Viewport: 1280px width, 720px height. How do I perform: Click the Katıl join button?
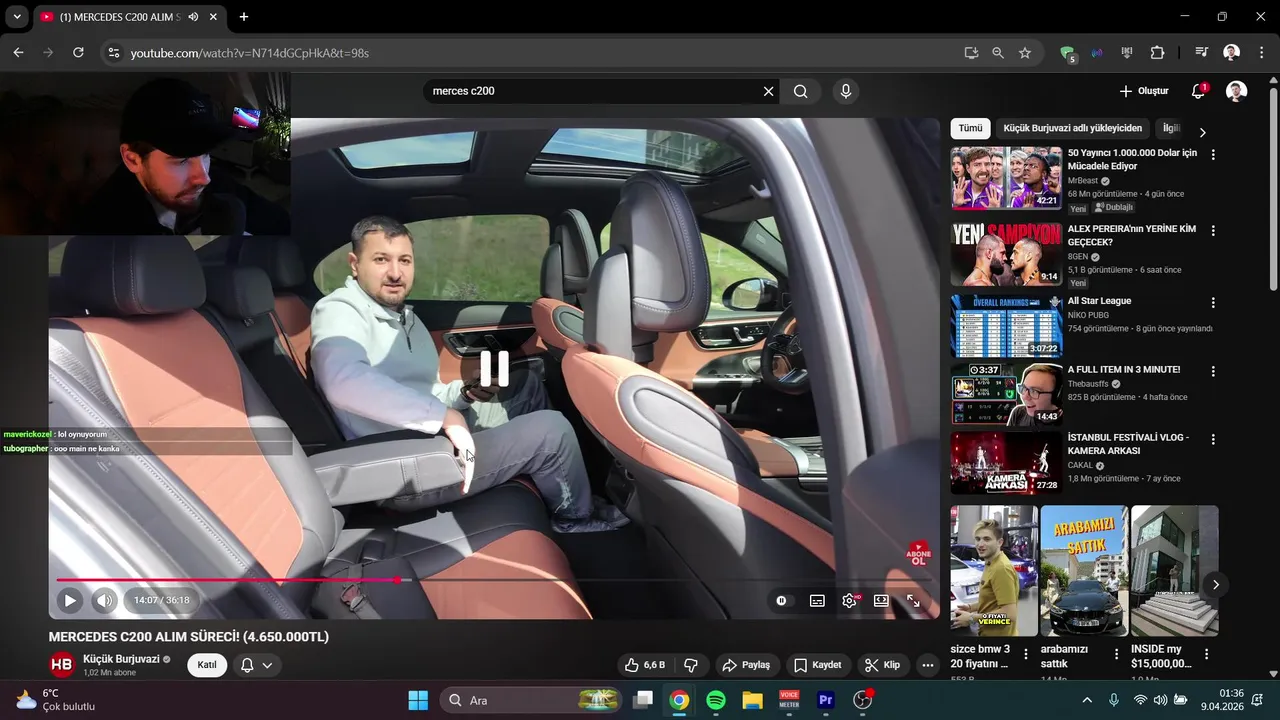click(x=207, y=665)
